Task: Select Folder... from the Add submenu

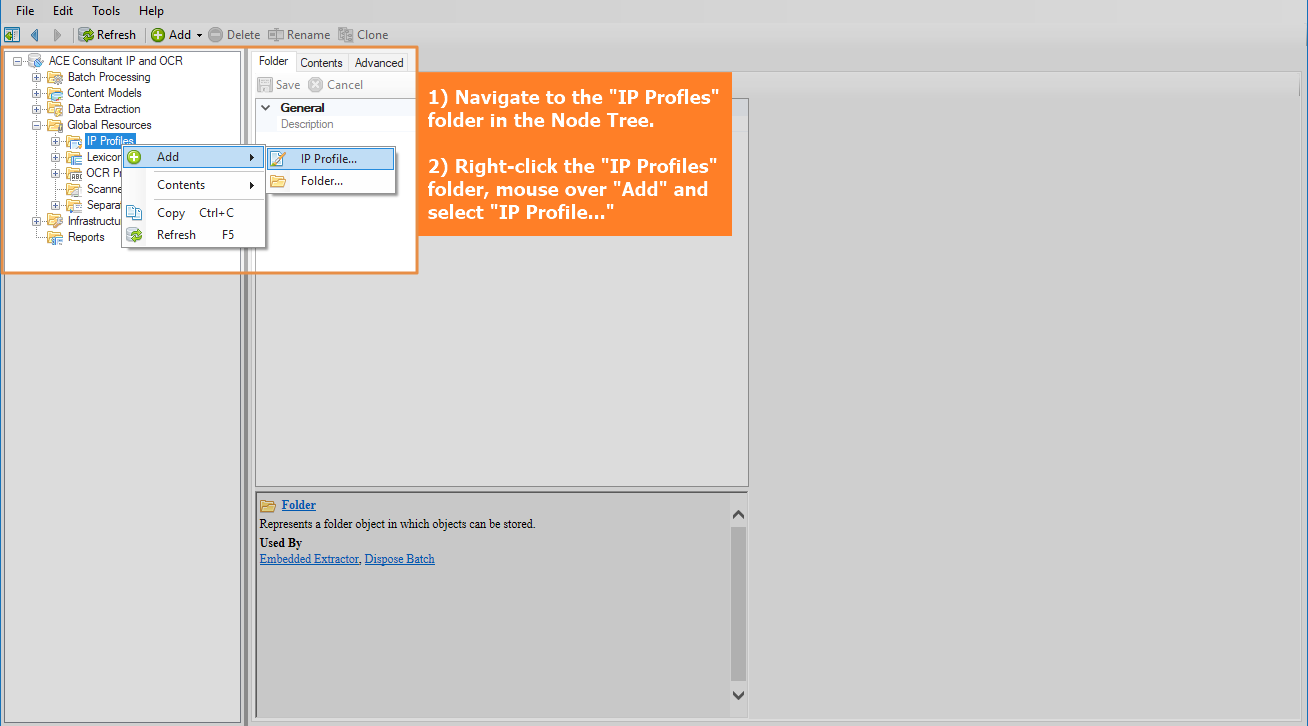Action: point(331,181)
